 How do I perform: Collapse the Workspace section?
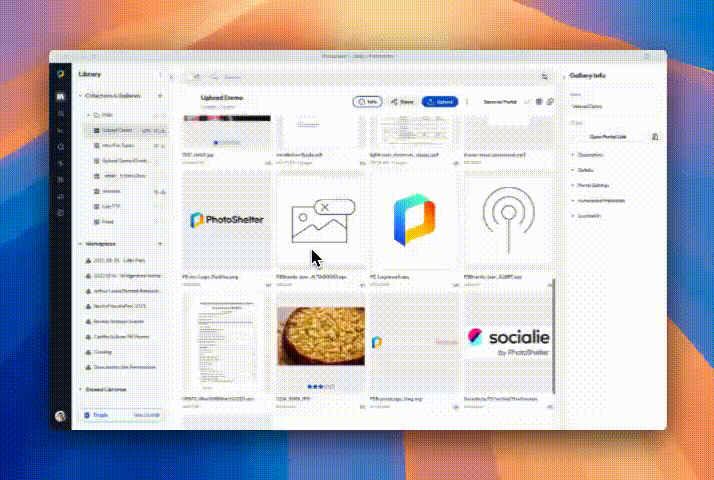click(x=81, y=244)
